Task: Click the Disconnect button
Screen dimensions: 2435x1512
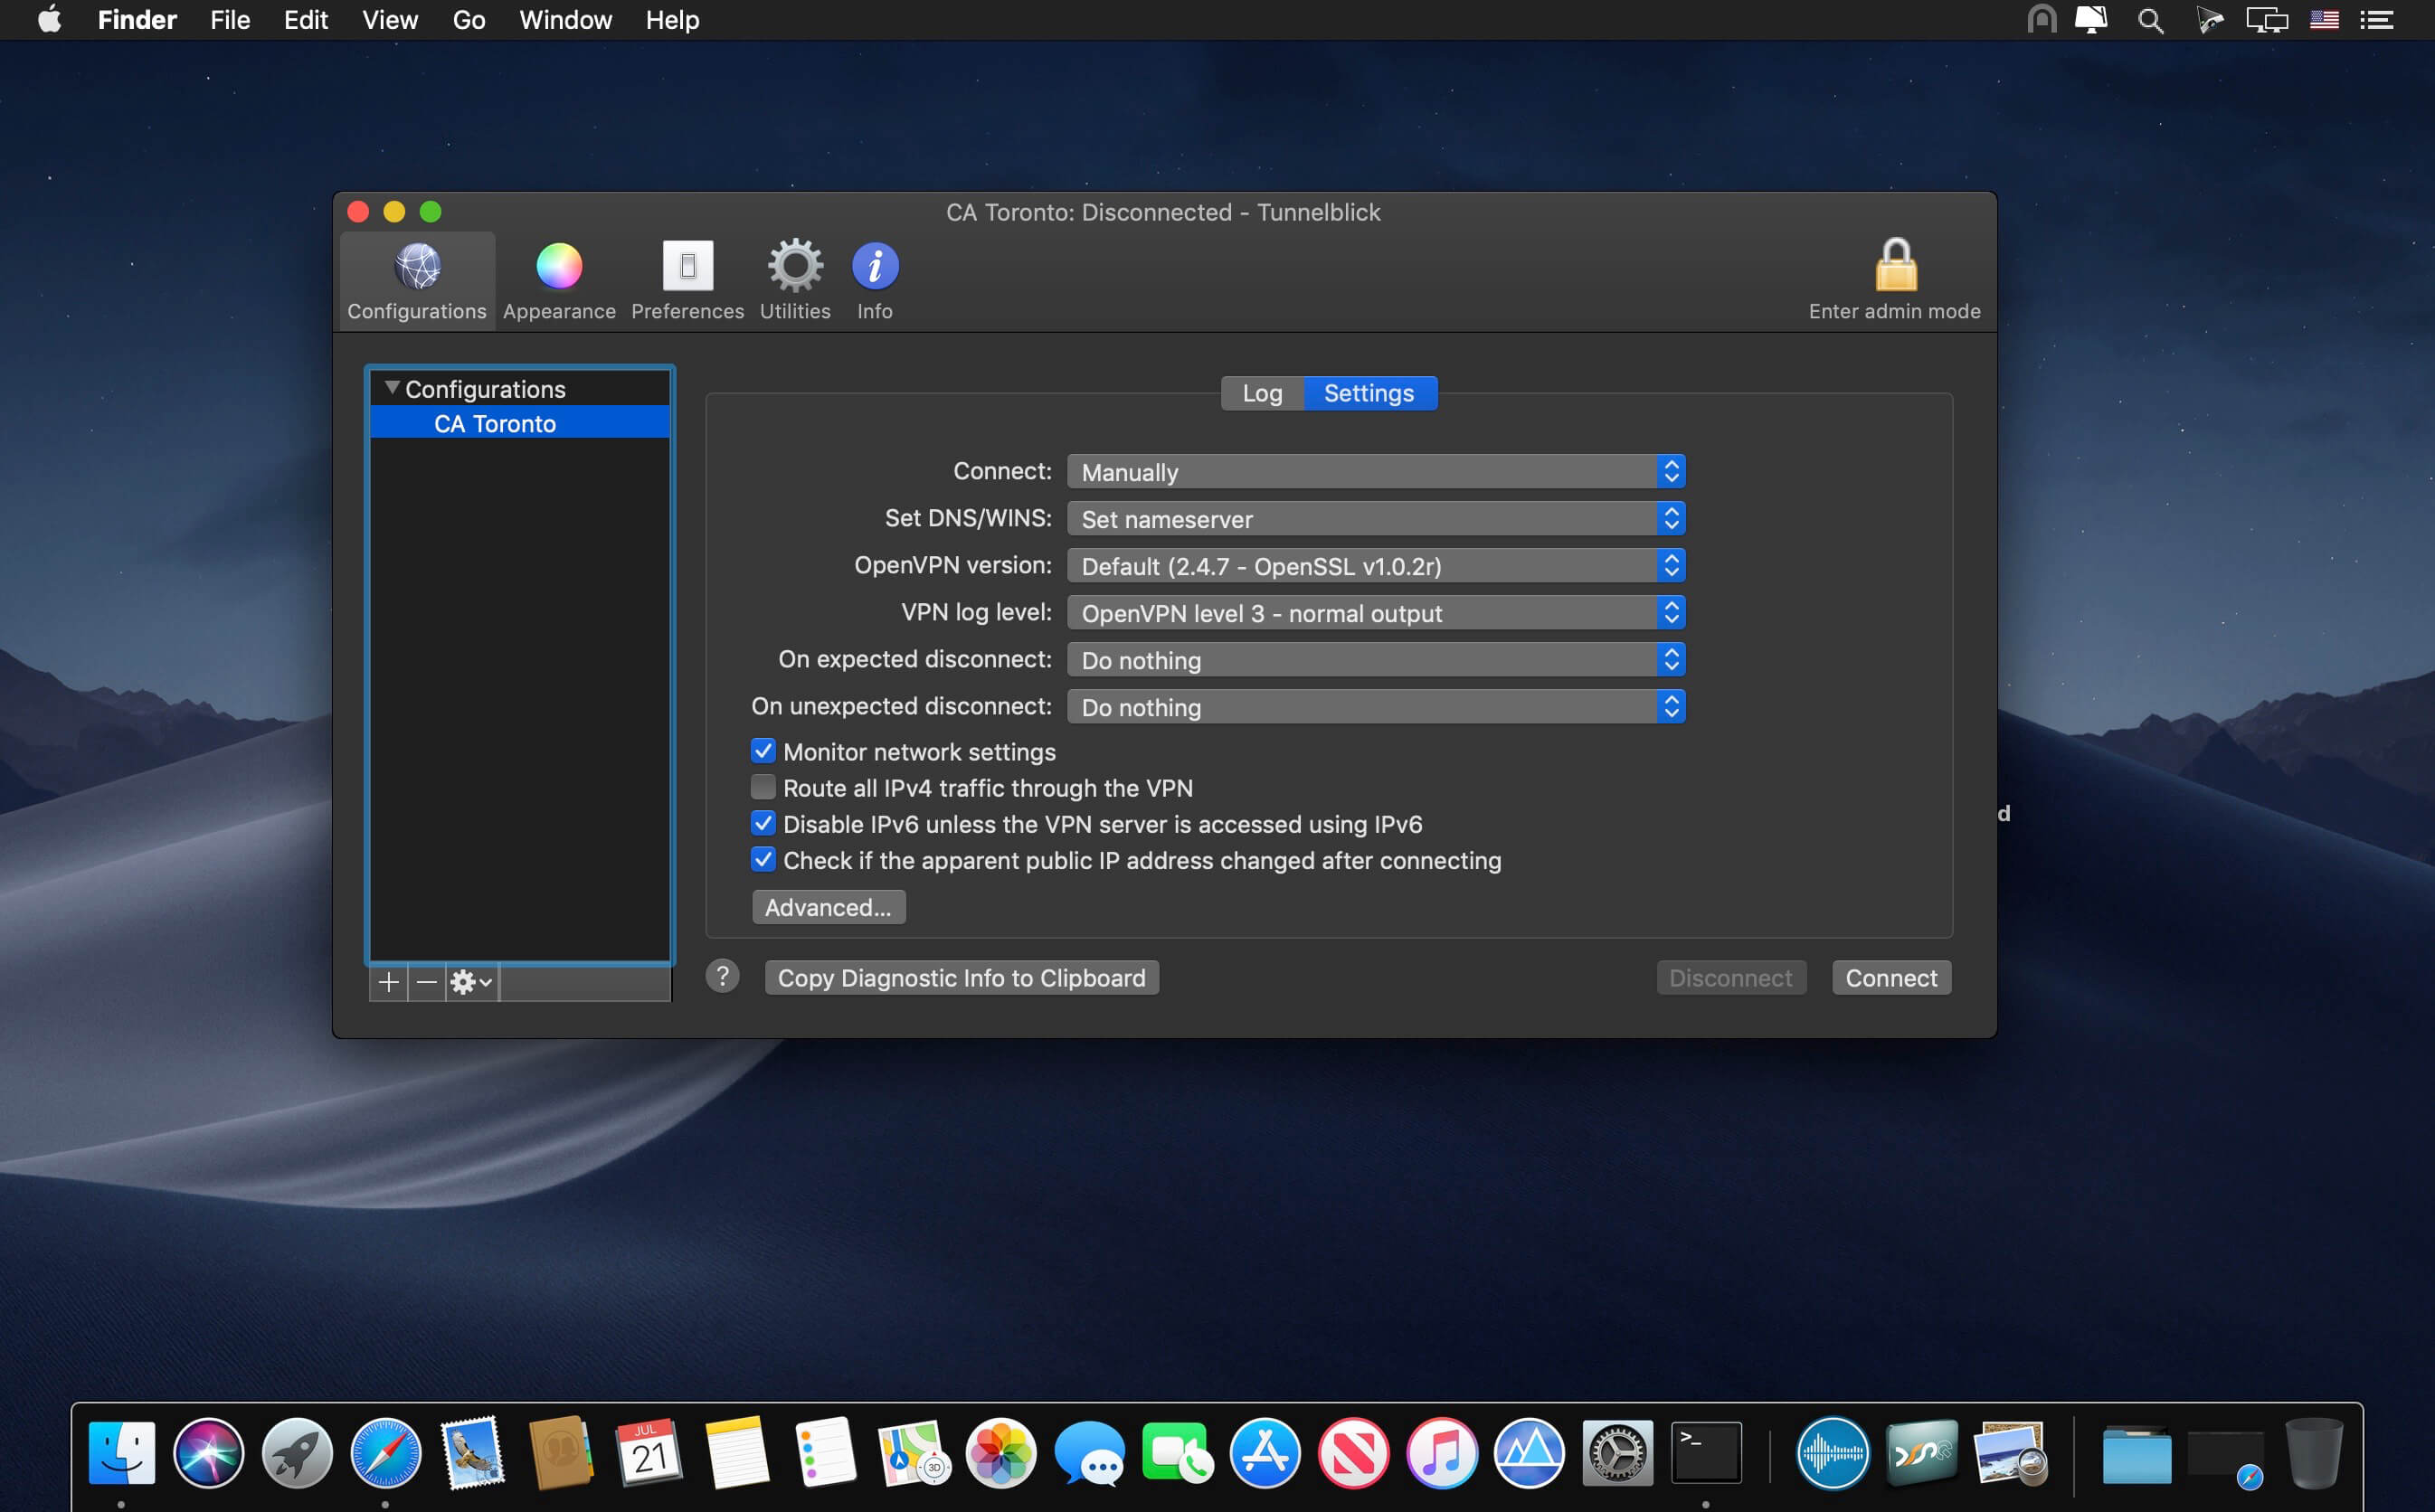Action: 1731,977
